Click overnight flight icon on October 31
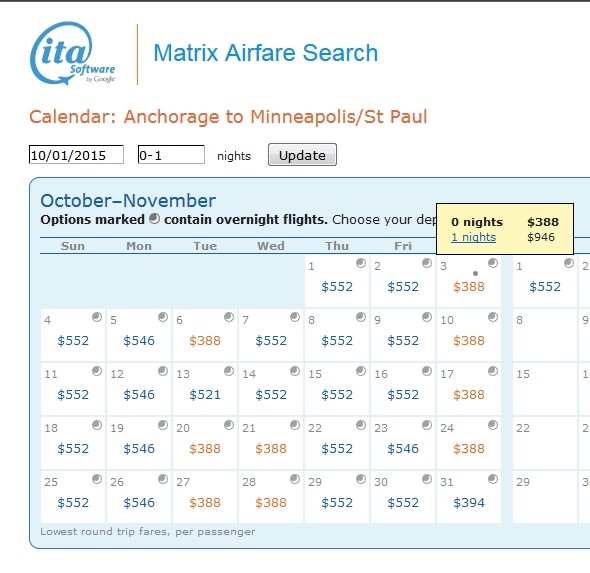590x573 pixels. point(493,479)
